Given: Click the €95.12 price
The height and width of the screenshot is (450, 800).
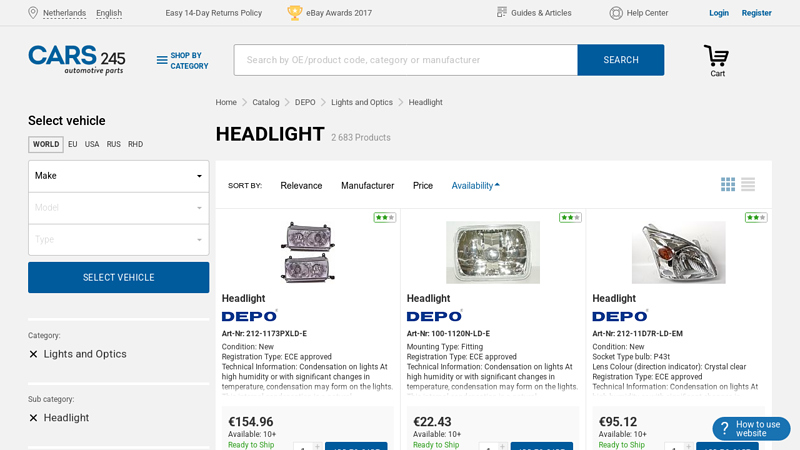Looking at the screenshot, I should click(618, 422).
